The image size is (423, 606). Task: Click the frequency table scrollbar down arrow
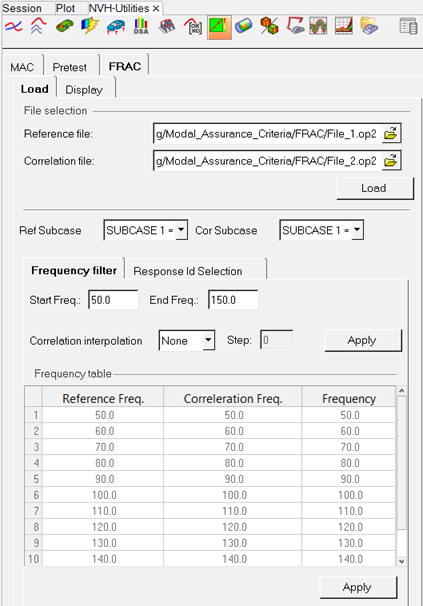click(x=402, y=561)
